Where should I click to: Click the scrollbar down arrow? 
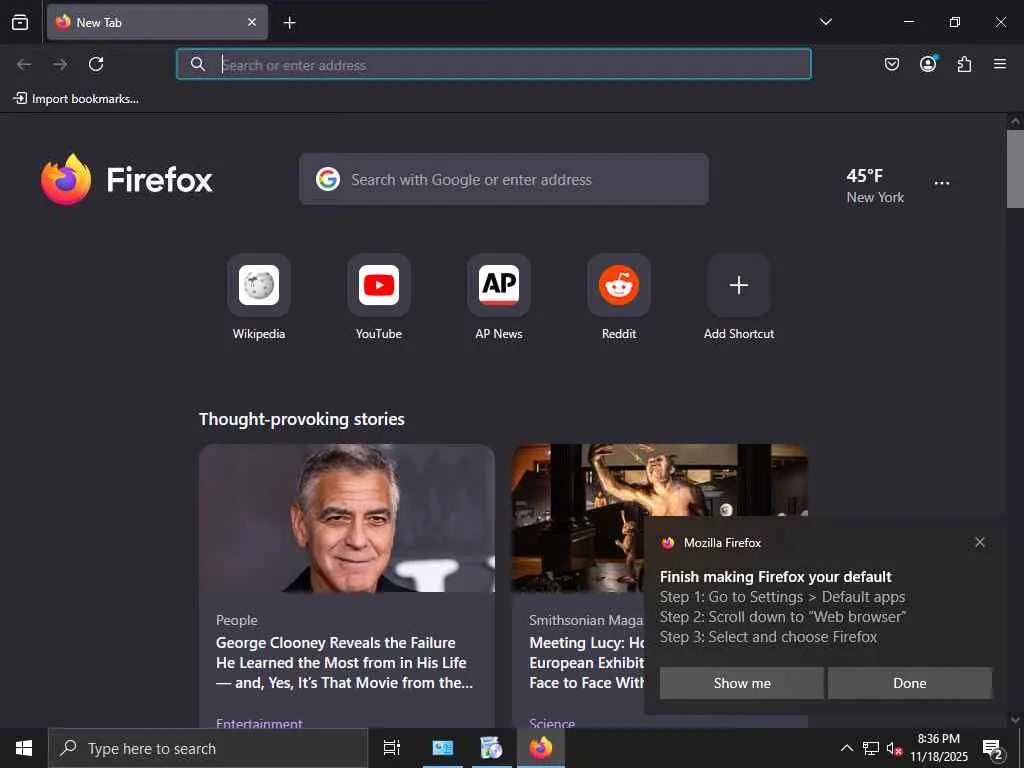click(x=1015, y=720)
